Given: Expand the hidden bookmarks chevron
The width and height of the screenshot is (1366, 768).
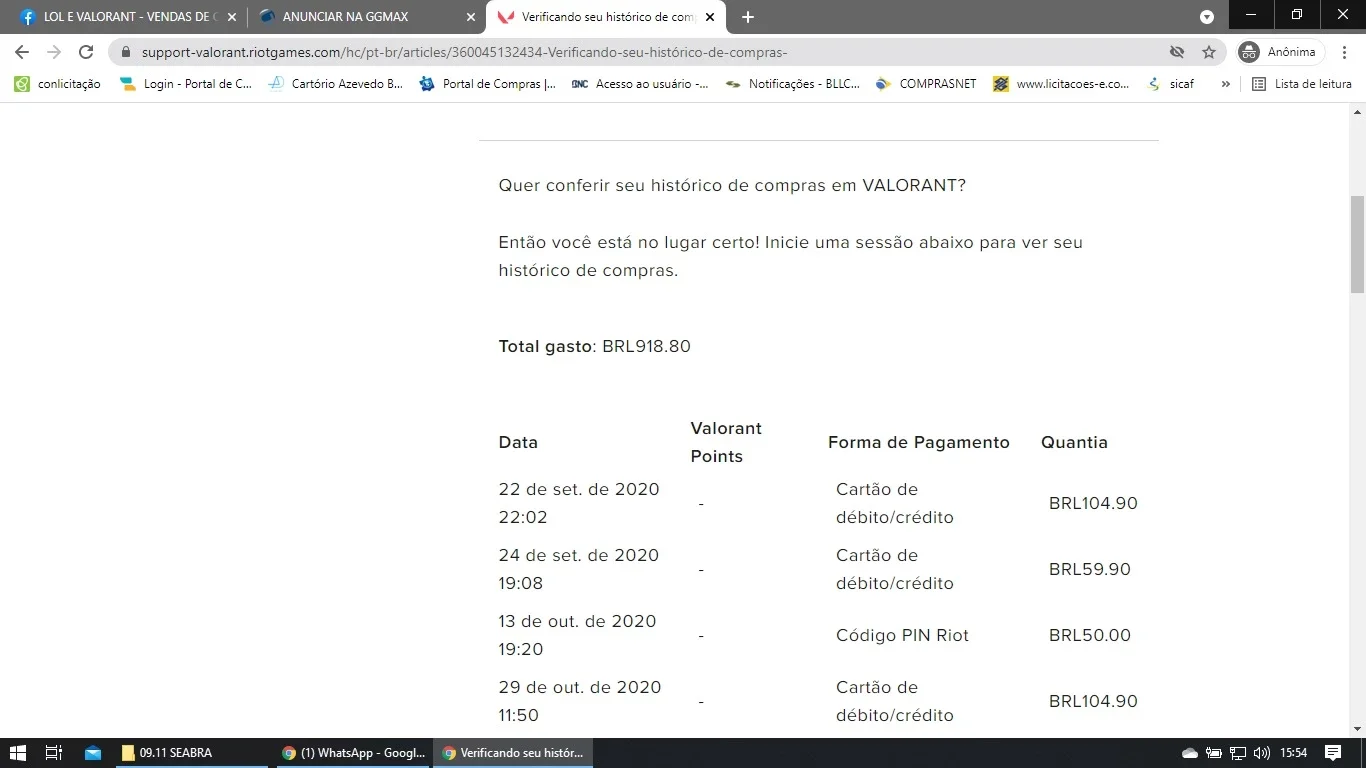Looking at the screenshot, I should click(1225, 84).
